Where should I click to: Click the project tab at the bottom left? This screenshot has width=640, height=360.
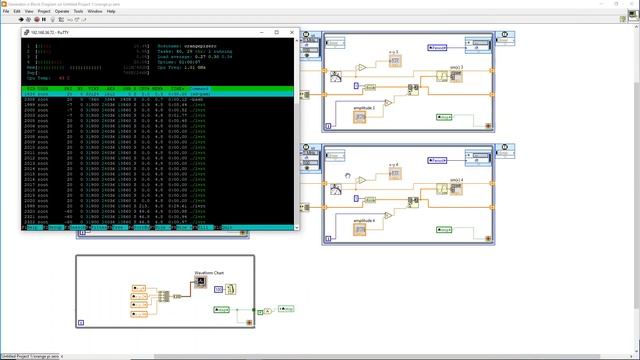pos(30,356)
